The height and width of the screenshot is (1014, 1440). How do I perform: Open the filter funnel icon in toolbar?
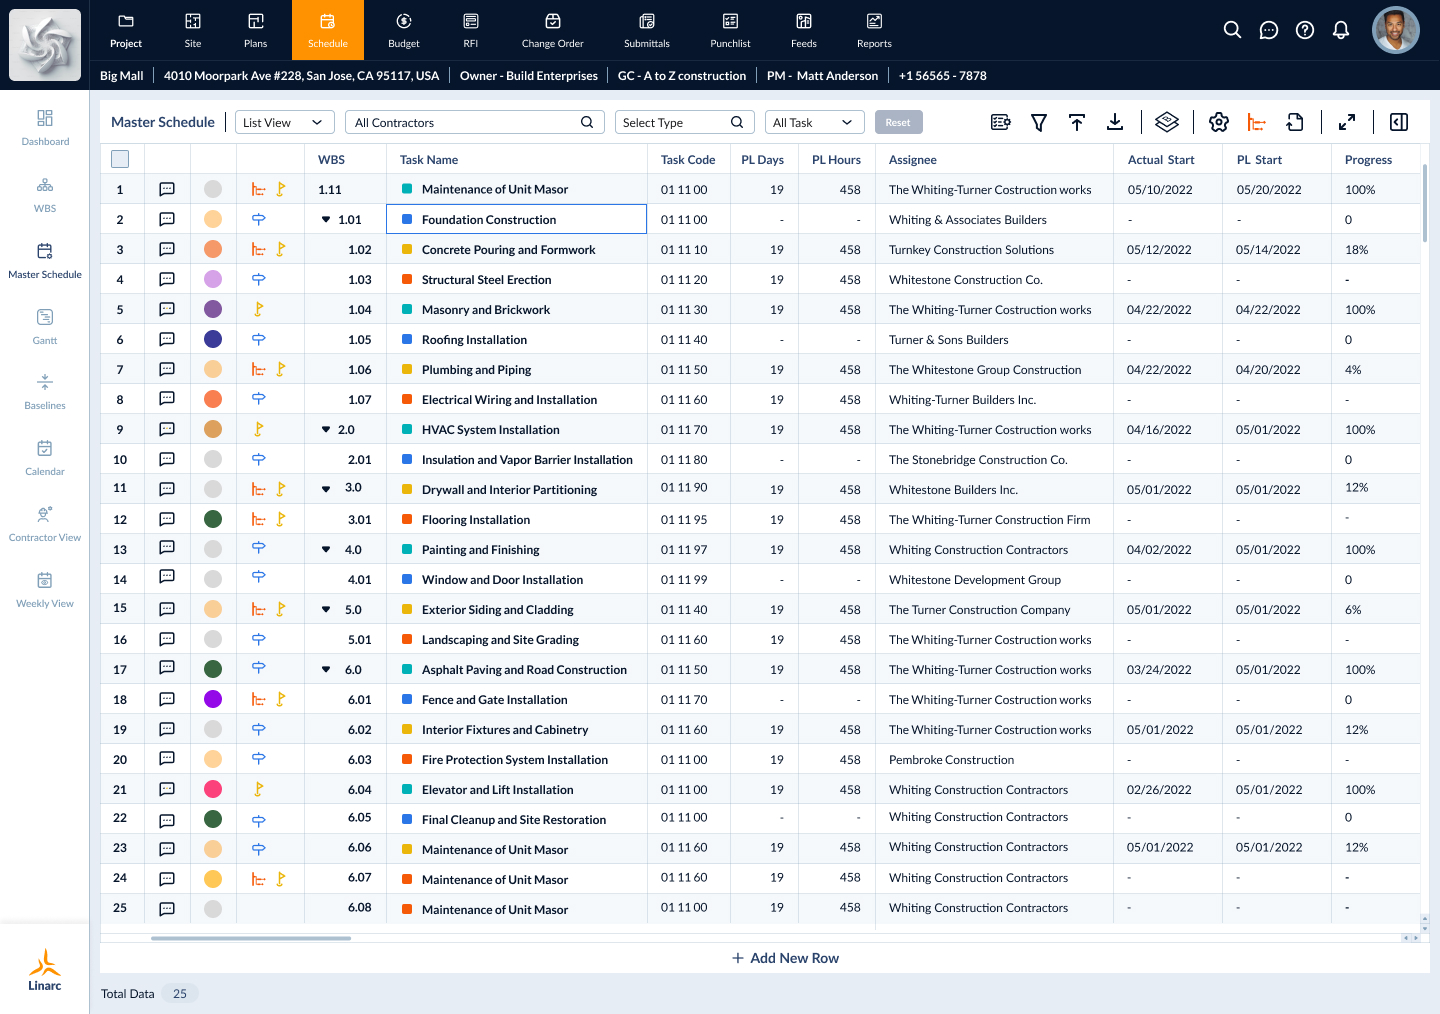pos(1038,121)
